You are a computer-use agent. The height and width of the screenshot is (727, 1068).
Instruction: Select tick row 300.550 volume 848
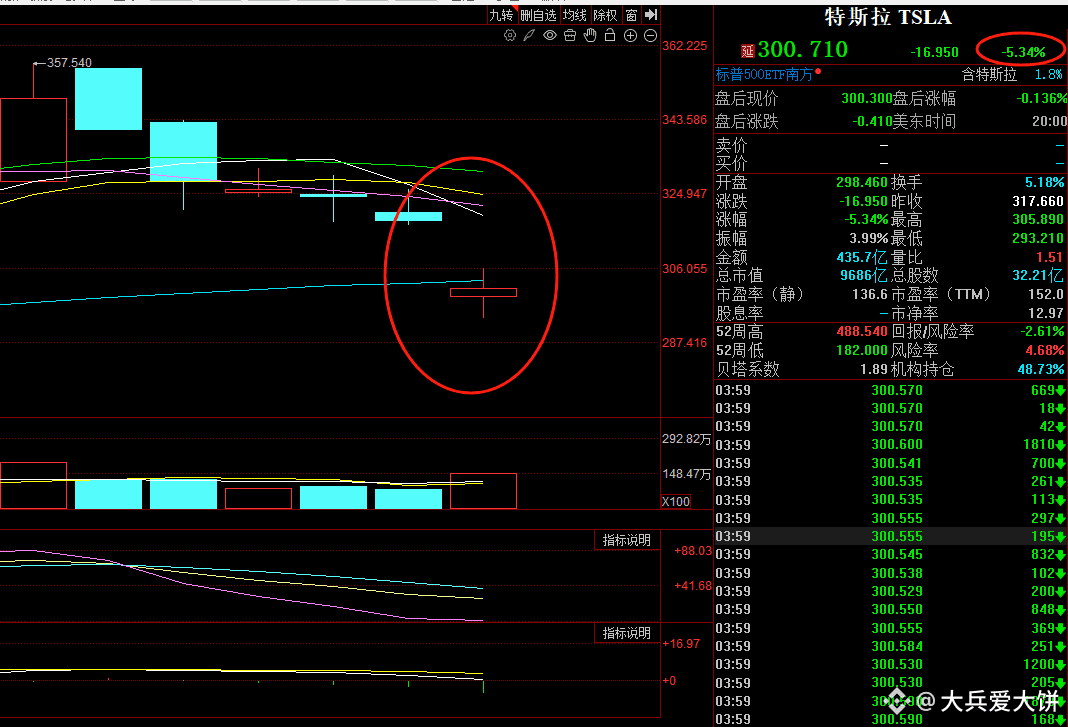point(890,610)
